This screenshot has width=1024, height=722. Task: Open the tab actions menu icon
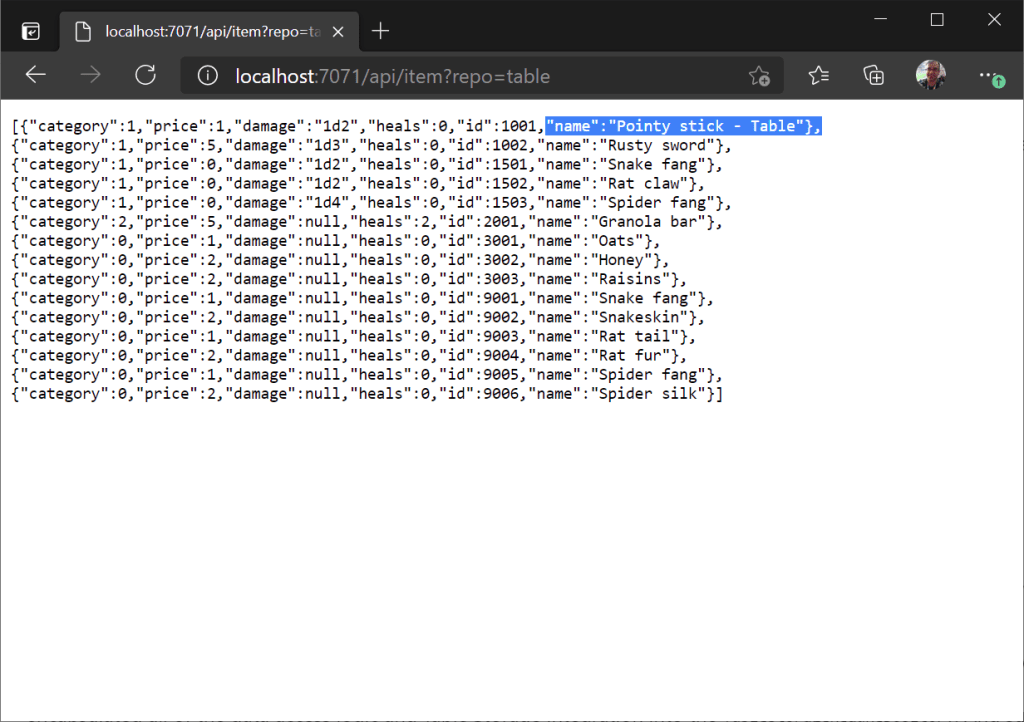click(x=31, y=31)
